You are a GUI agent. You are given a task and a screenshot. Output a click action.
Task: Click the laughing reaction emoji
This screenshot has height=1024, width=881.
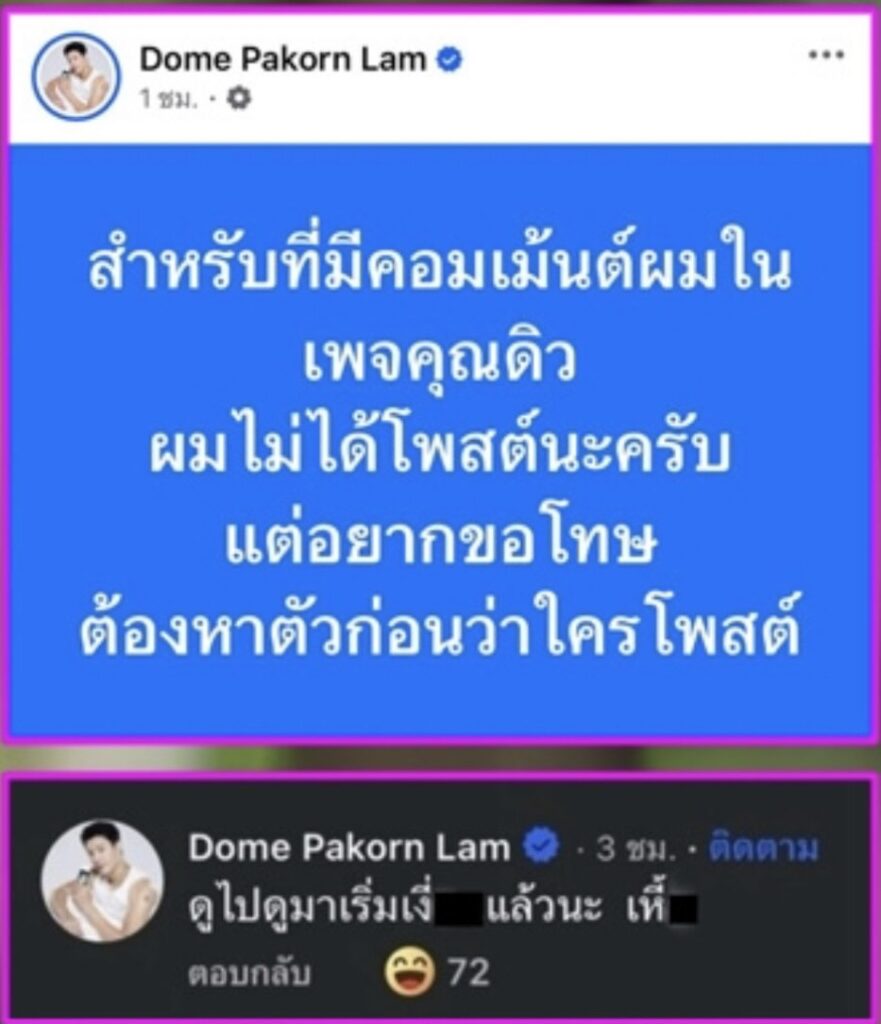[409, 971]
